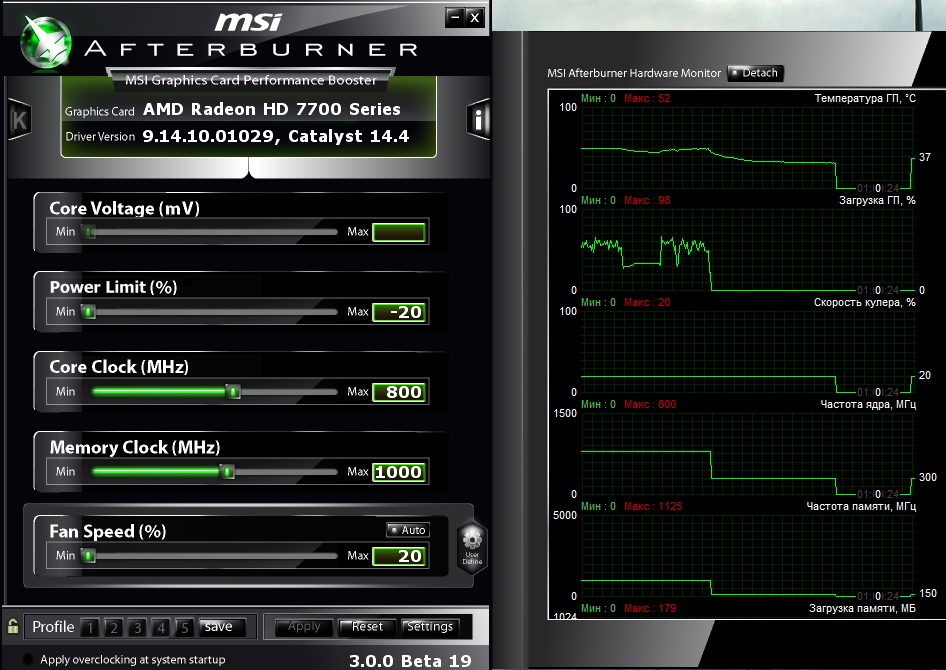This screenshot has width=946, height=670.
Task: Click the Power Limit slider handle
Action: [x=89, y=312]
